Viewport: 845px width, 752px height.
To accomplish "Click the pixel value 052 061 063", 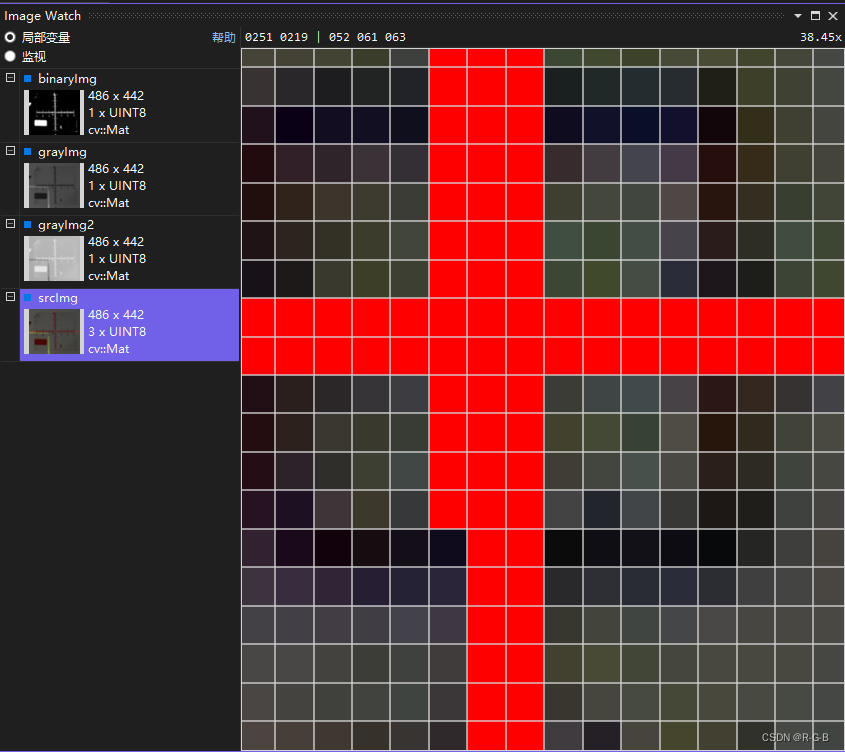I will click(367, 37).
